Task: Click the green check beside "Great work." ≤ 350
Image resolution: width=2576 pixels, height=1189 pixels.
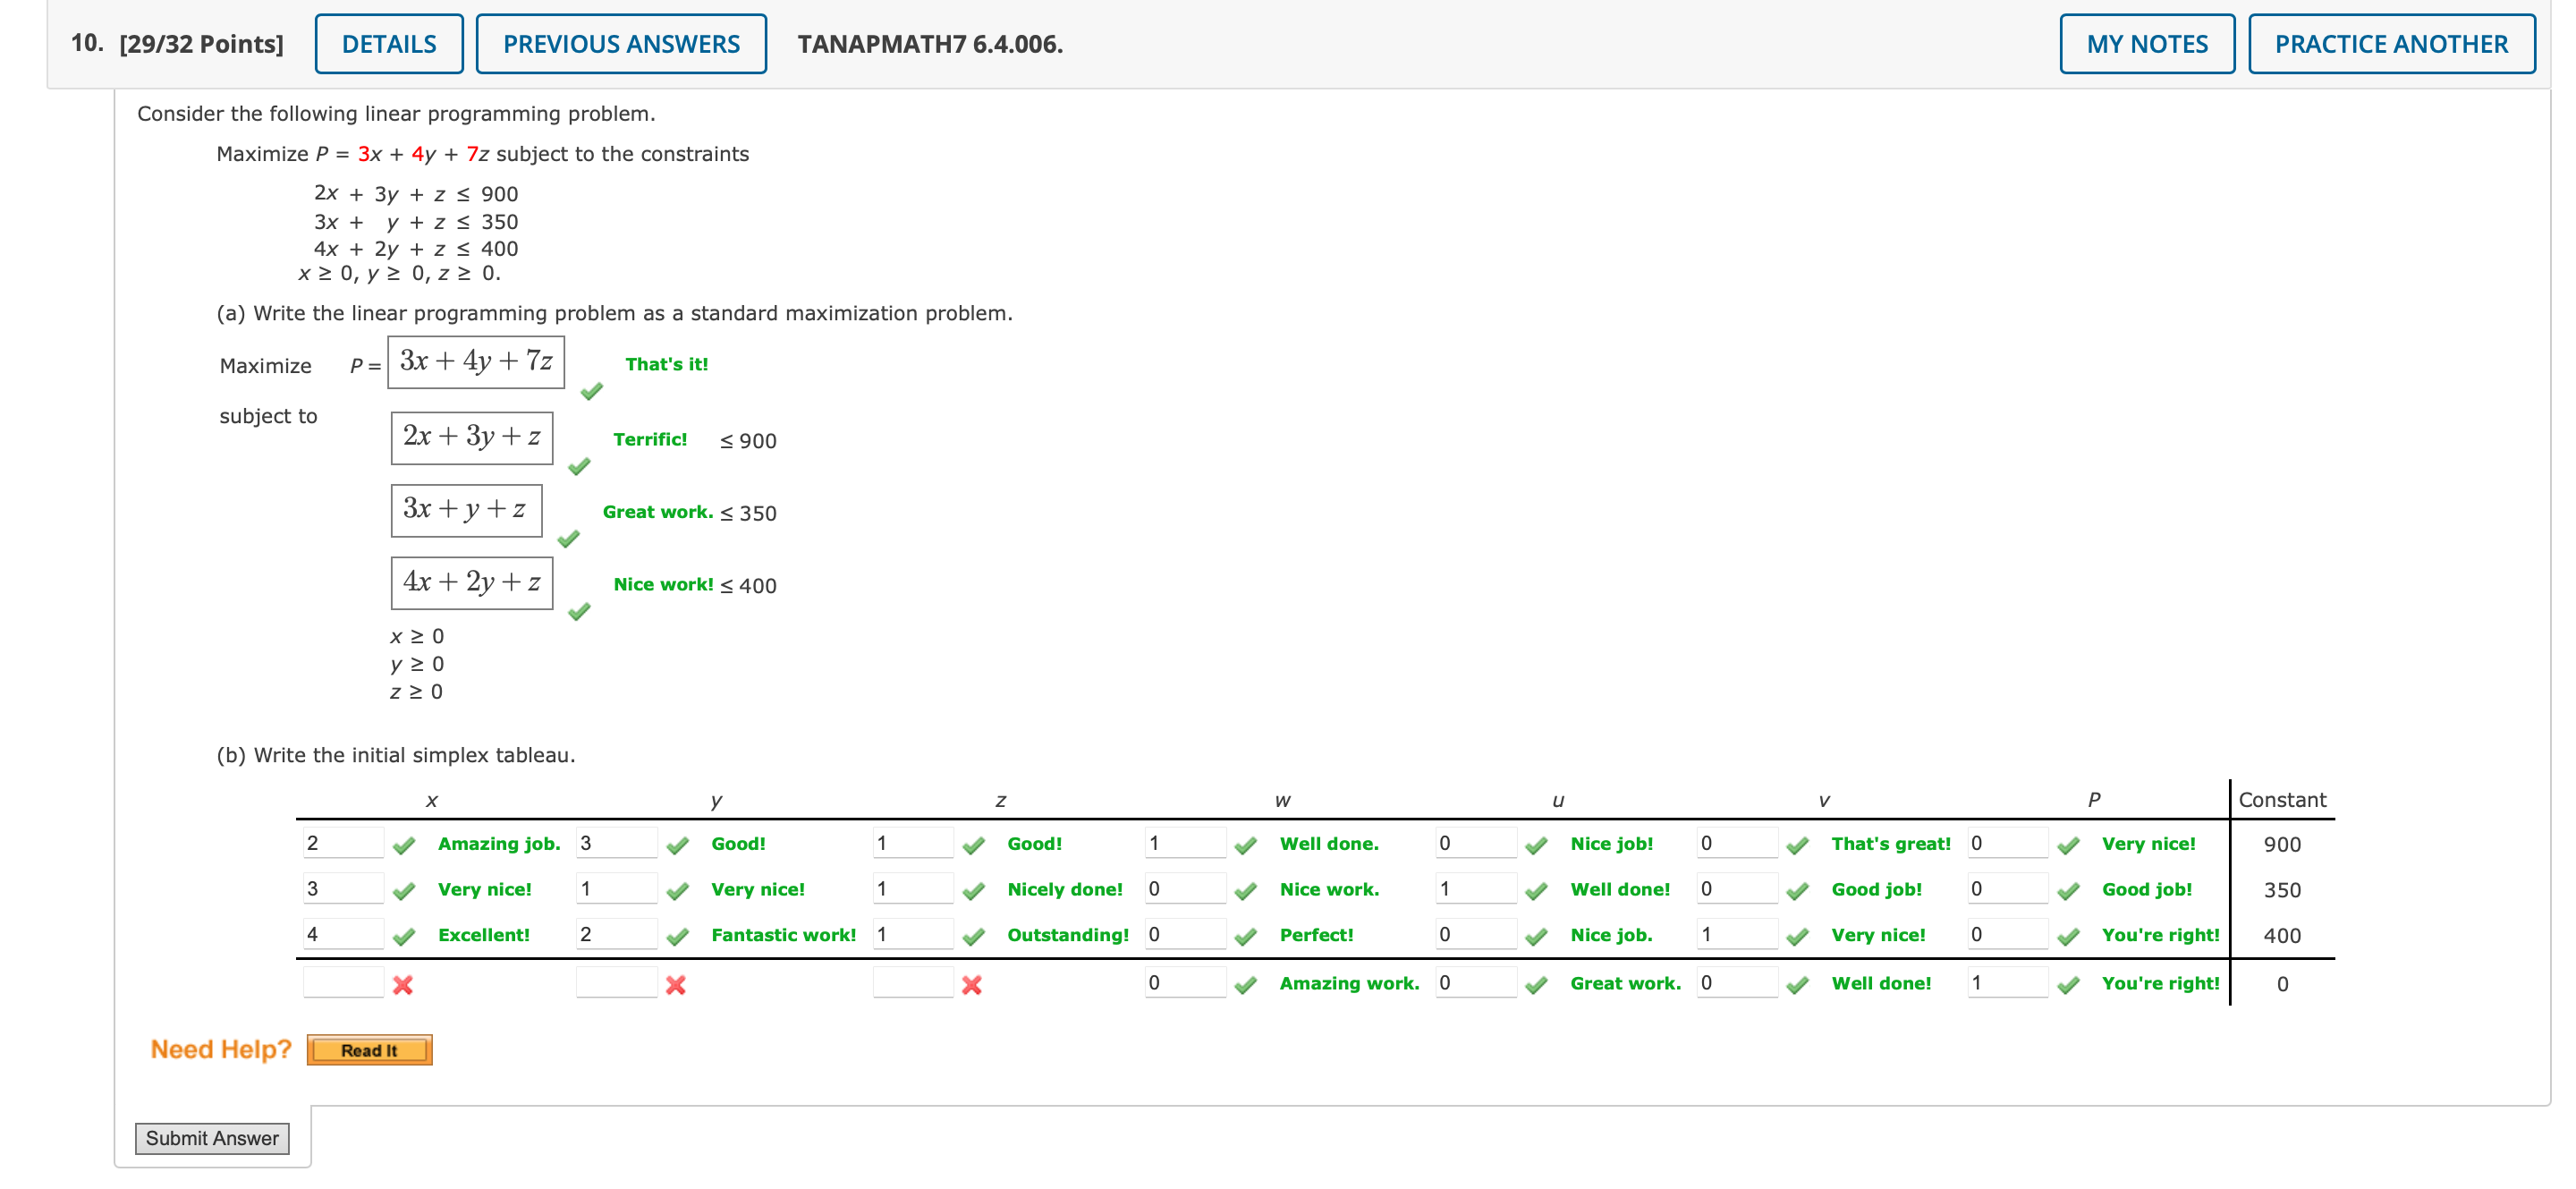Action: coord(569,539)
